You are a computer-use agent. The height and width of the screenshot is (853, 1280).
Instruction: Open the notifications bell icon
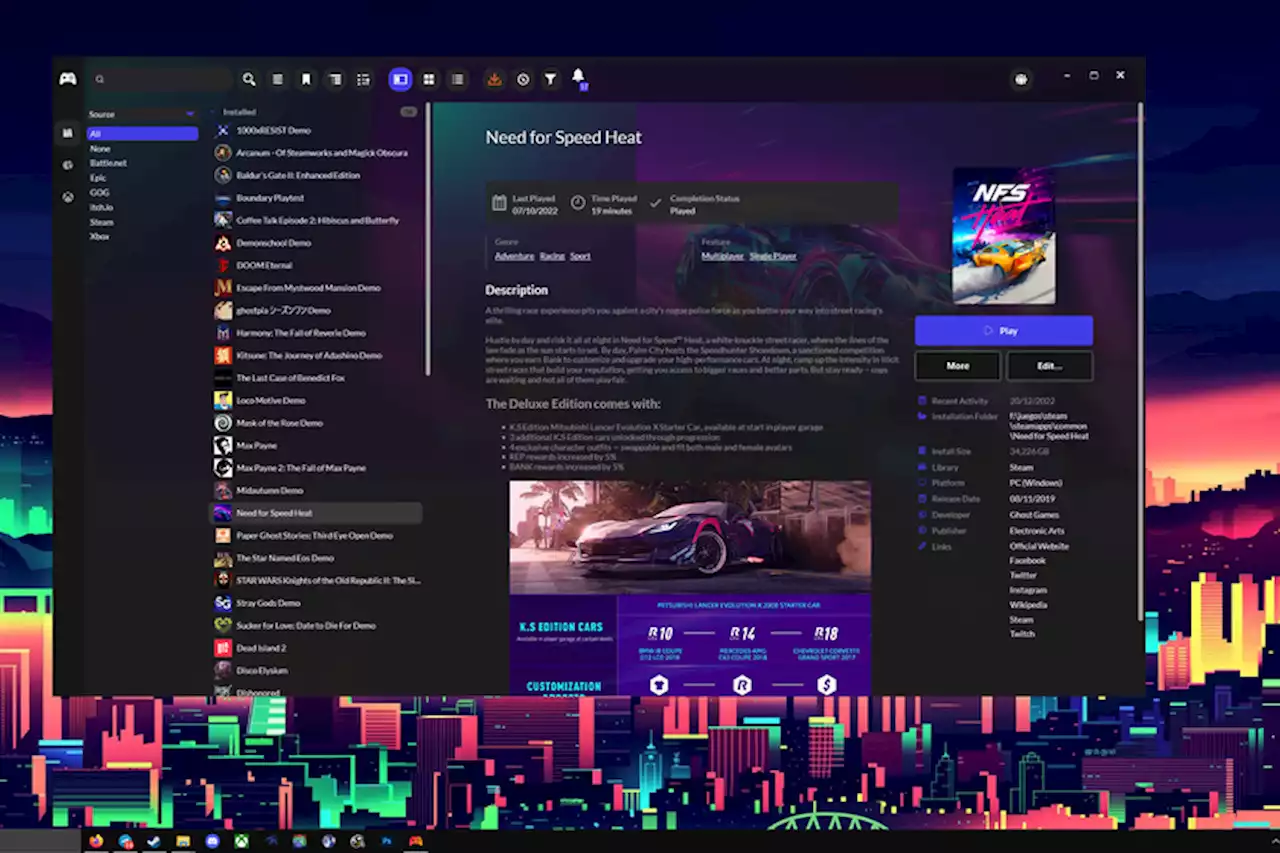tap(578, 77)
